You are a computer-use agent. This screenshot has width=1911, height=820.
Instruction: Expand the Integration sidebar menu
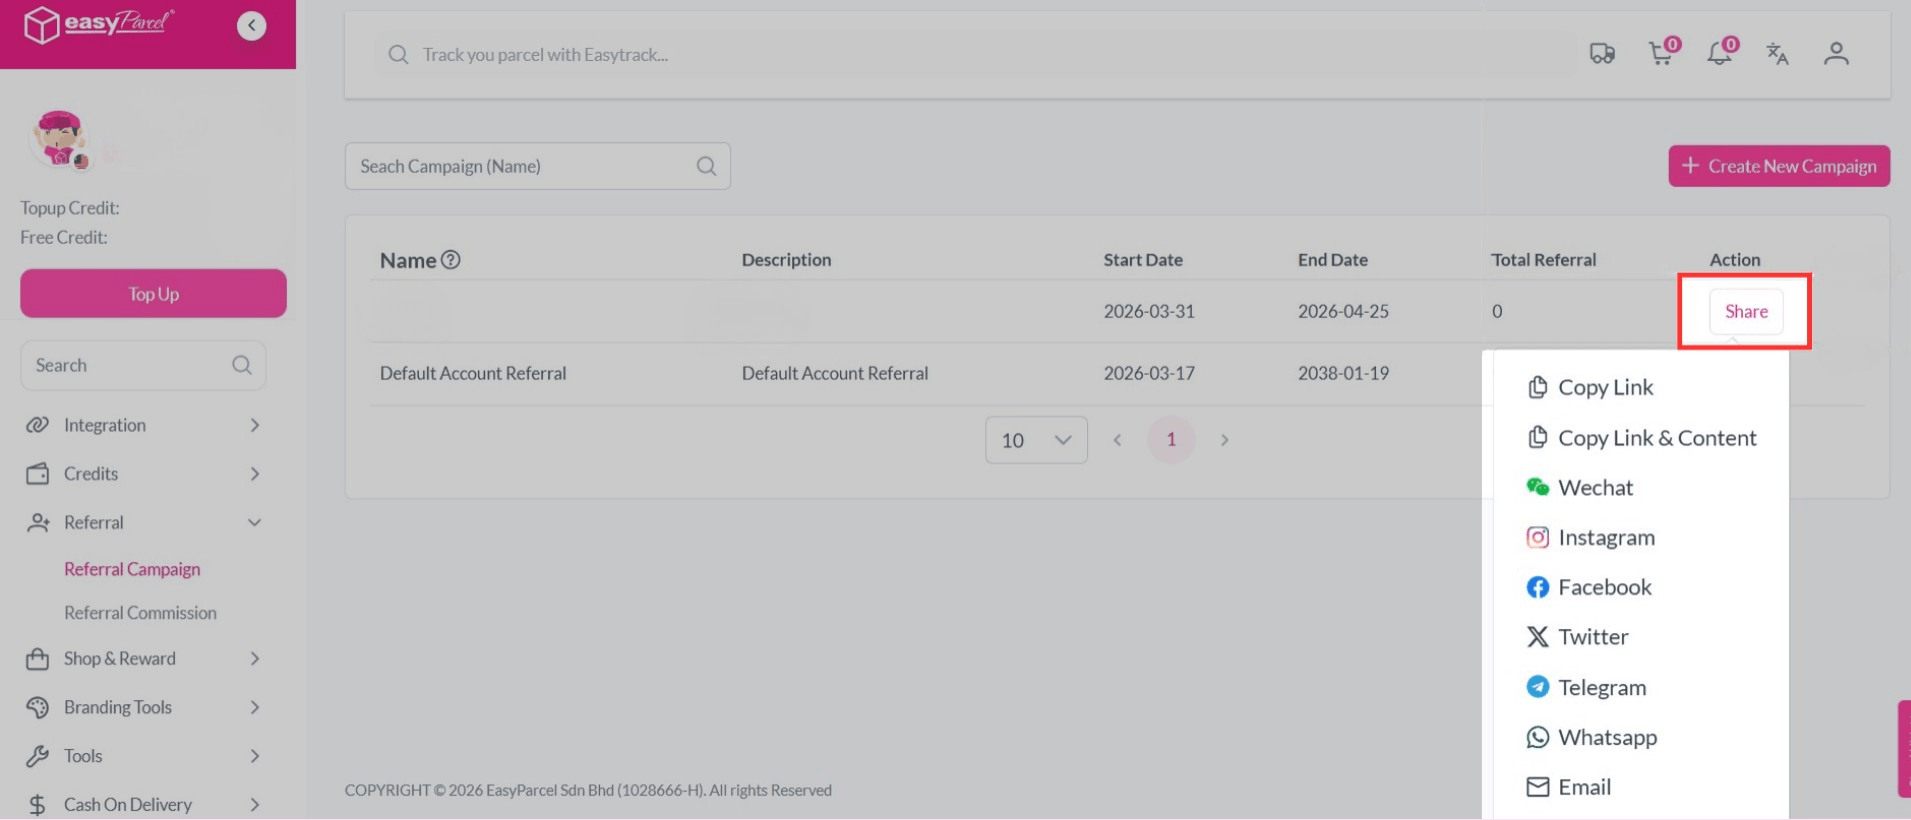[144, 425]
